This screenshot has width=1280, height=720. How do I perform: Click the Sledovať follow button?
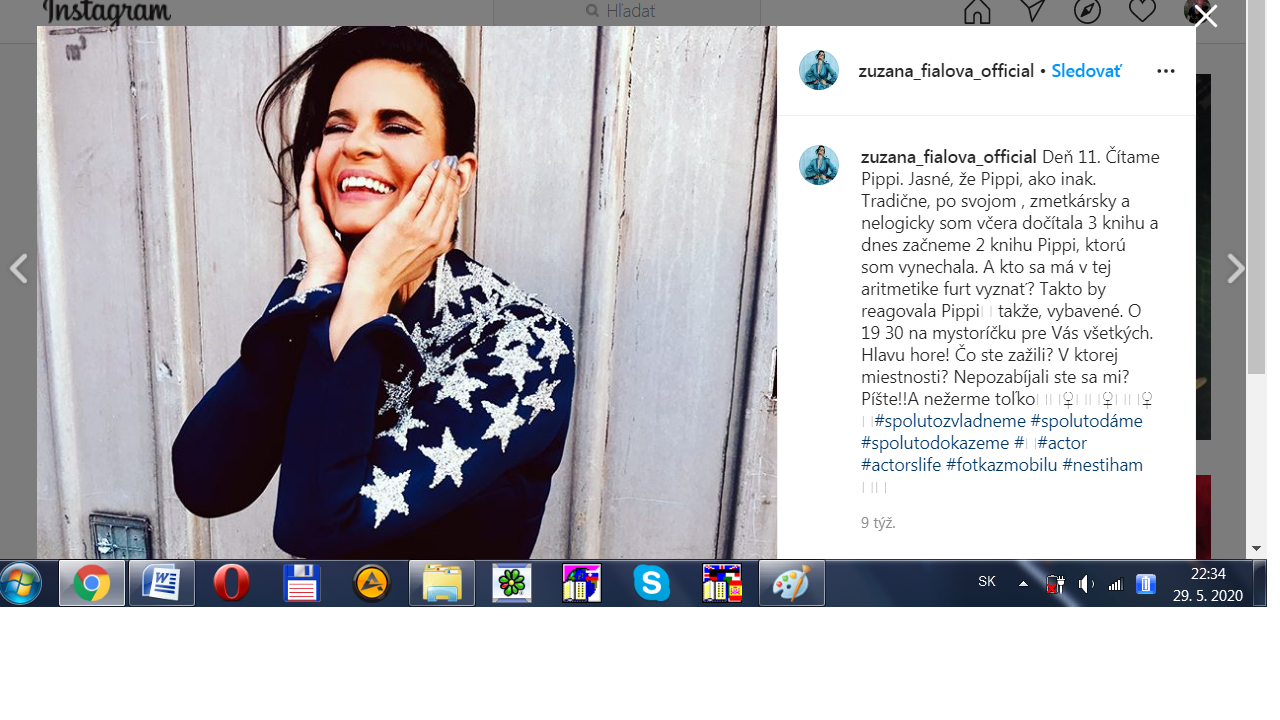tap(1086, 71)
